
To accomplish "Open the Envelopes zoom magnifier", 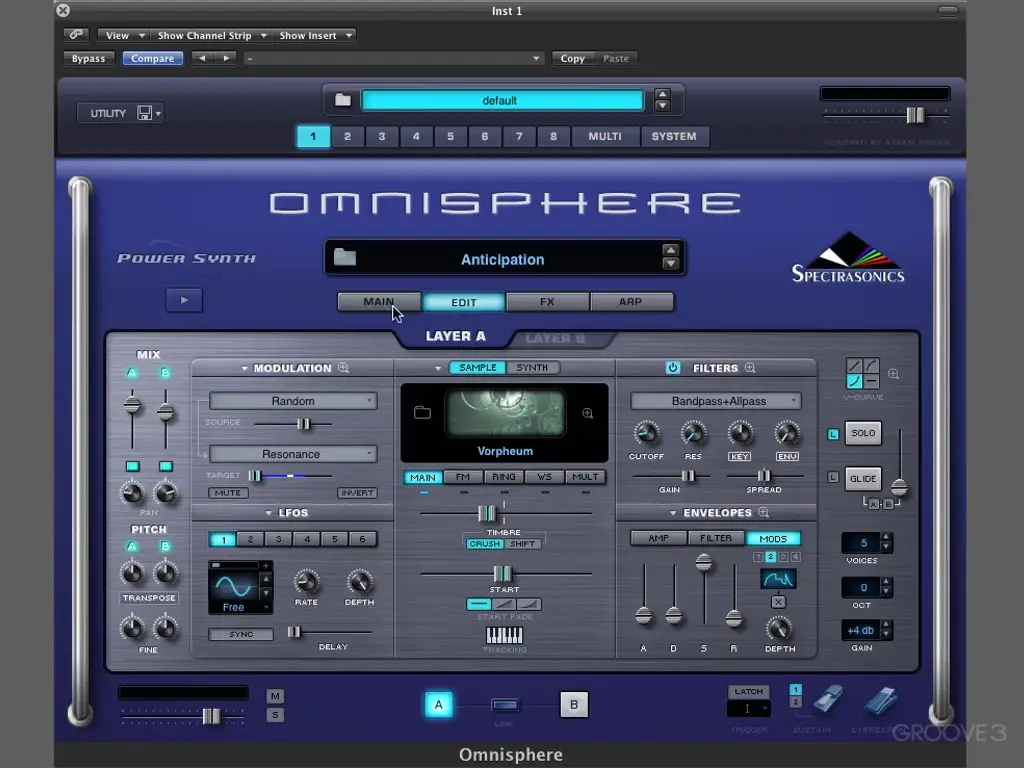I will click(763, 512).
